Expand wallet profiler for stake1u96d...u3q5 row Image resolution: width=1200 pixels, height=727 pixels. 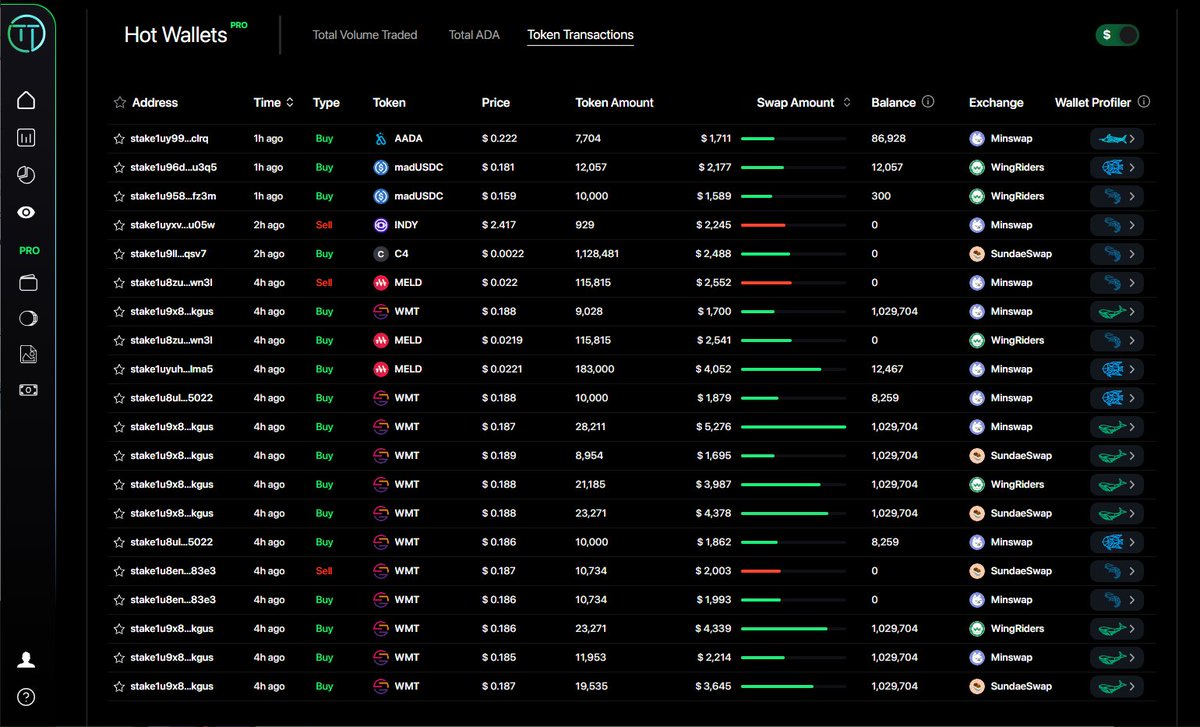pyautogui.click(x=1117, y=167)
